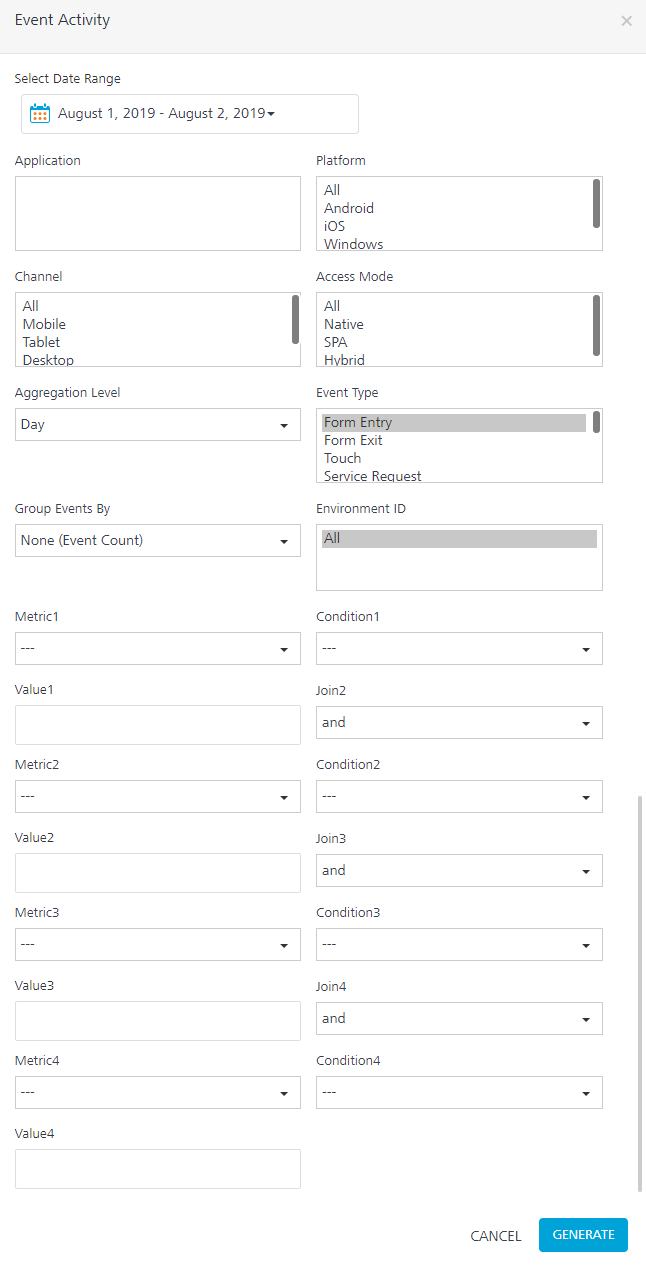
Task: Select Android in the Platform list
Action: tap(349, 208)
